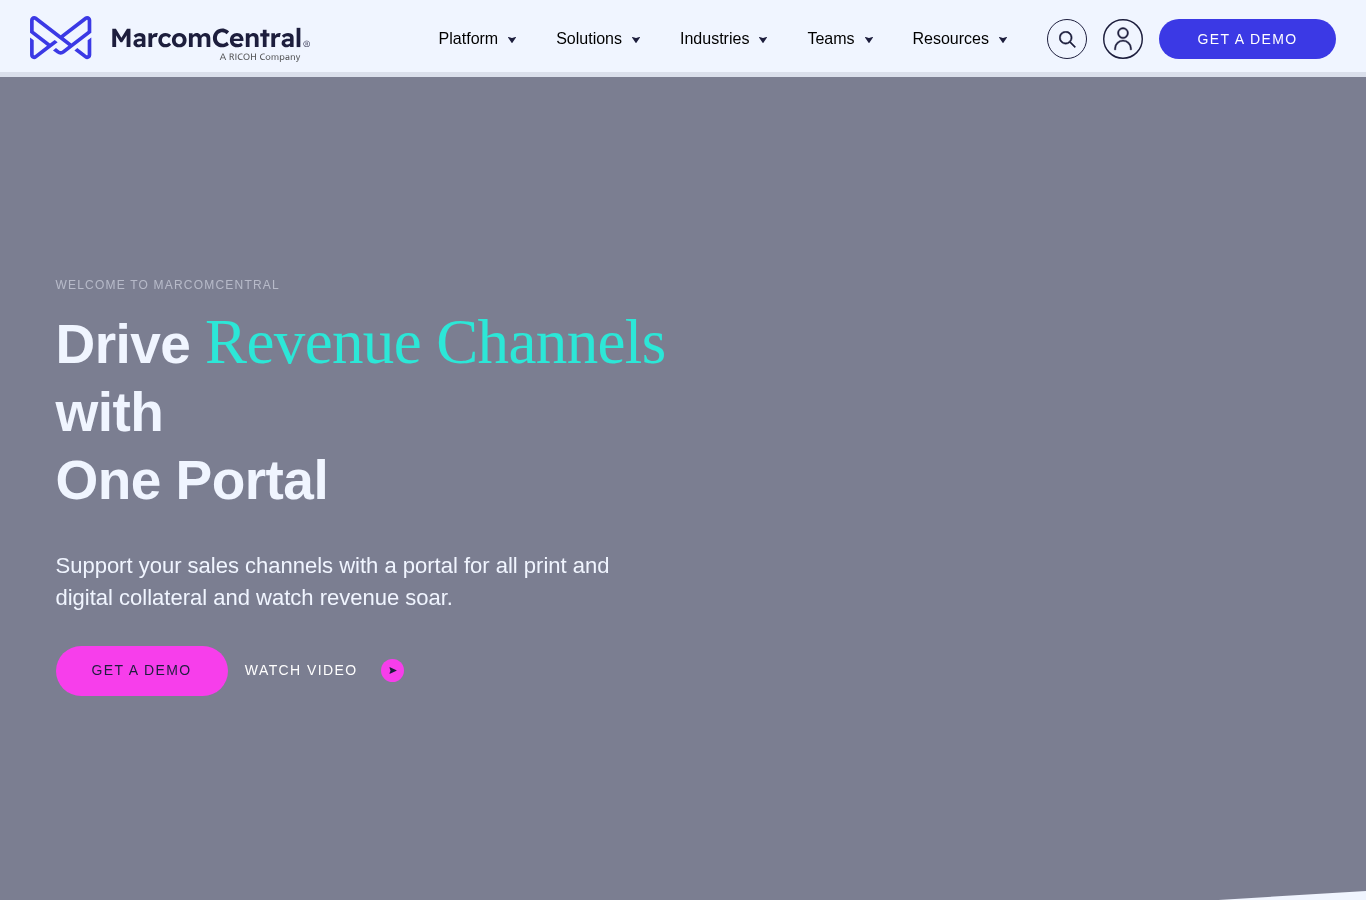Click the 'A RICOH Company' subtitle
The width and height of the screenshot is (1366, 900).
(x=260, y=57)
